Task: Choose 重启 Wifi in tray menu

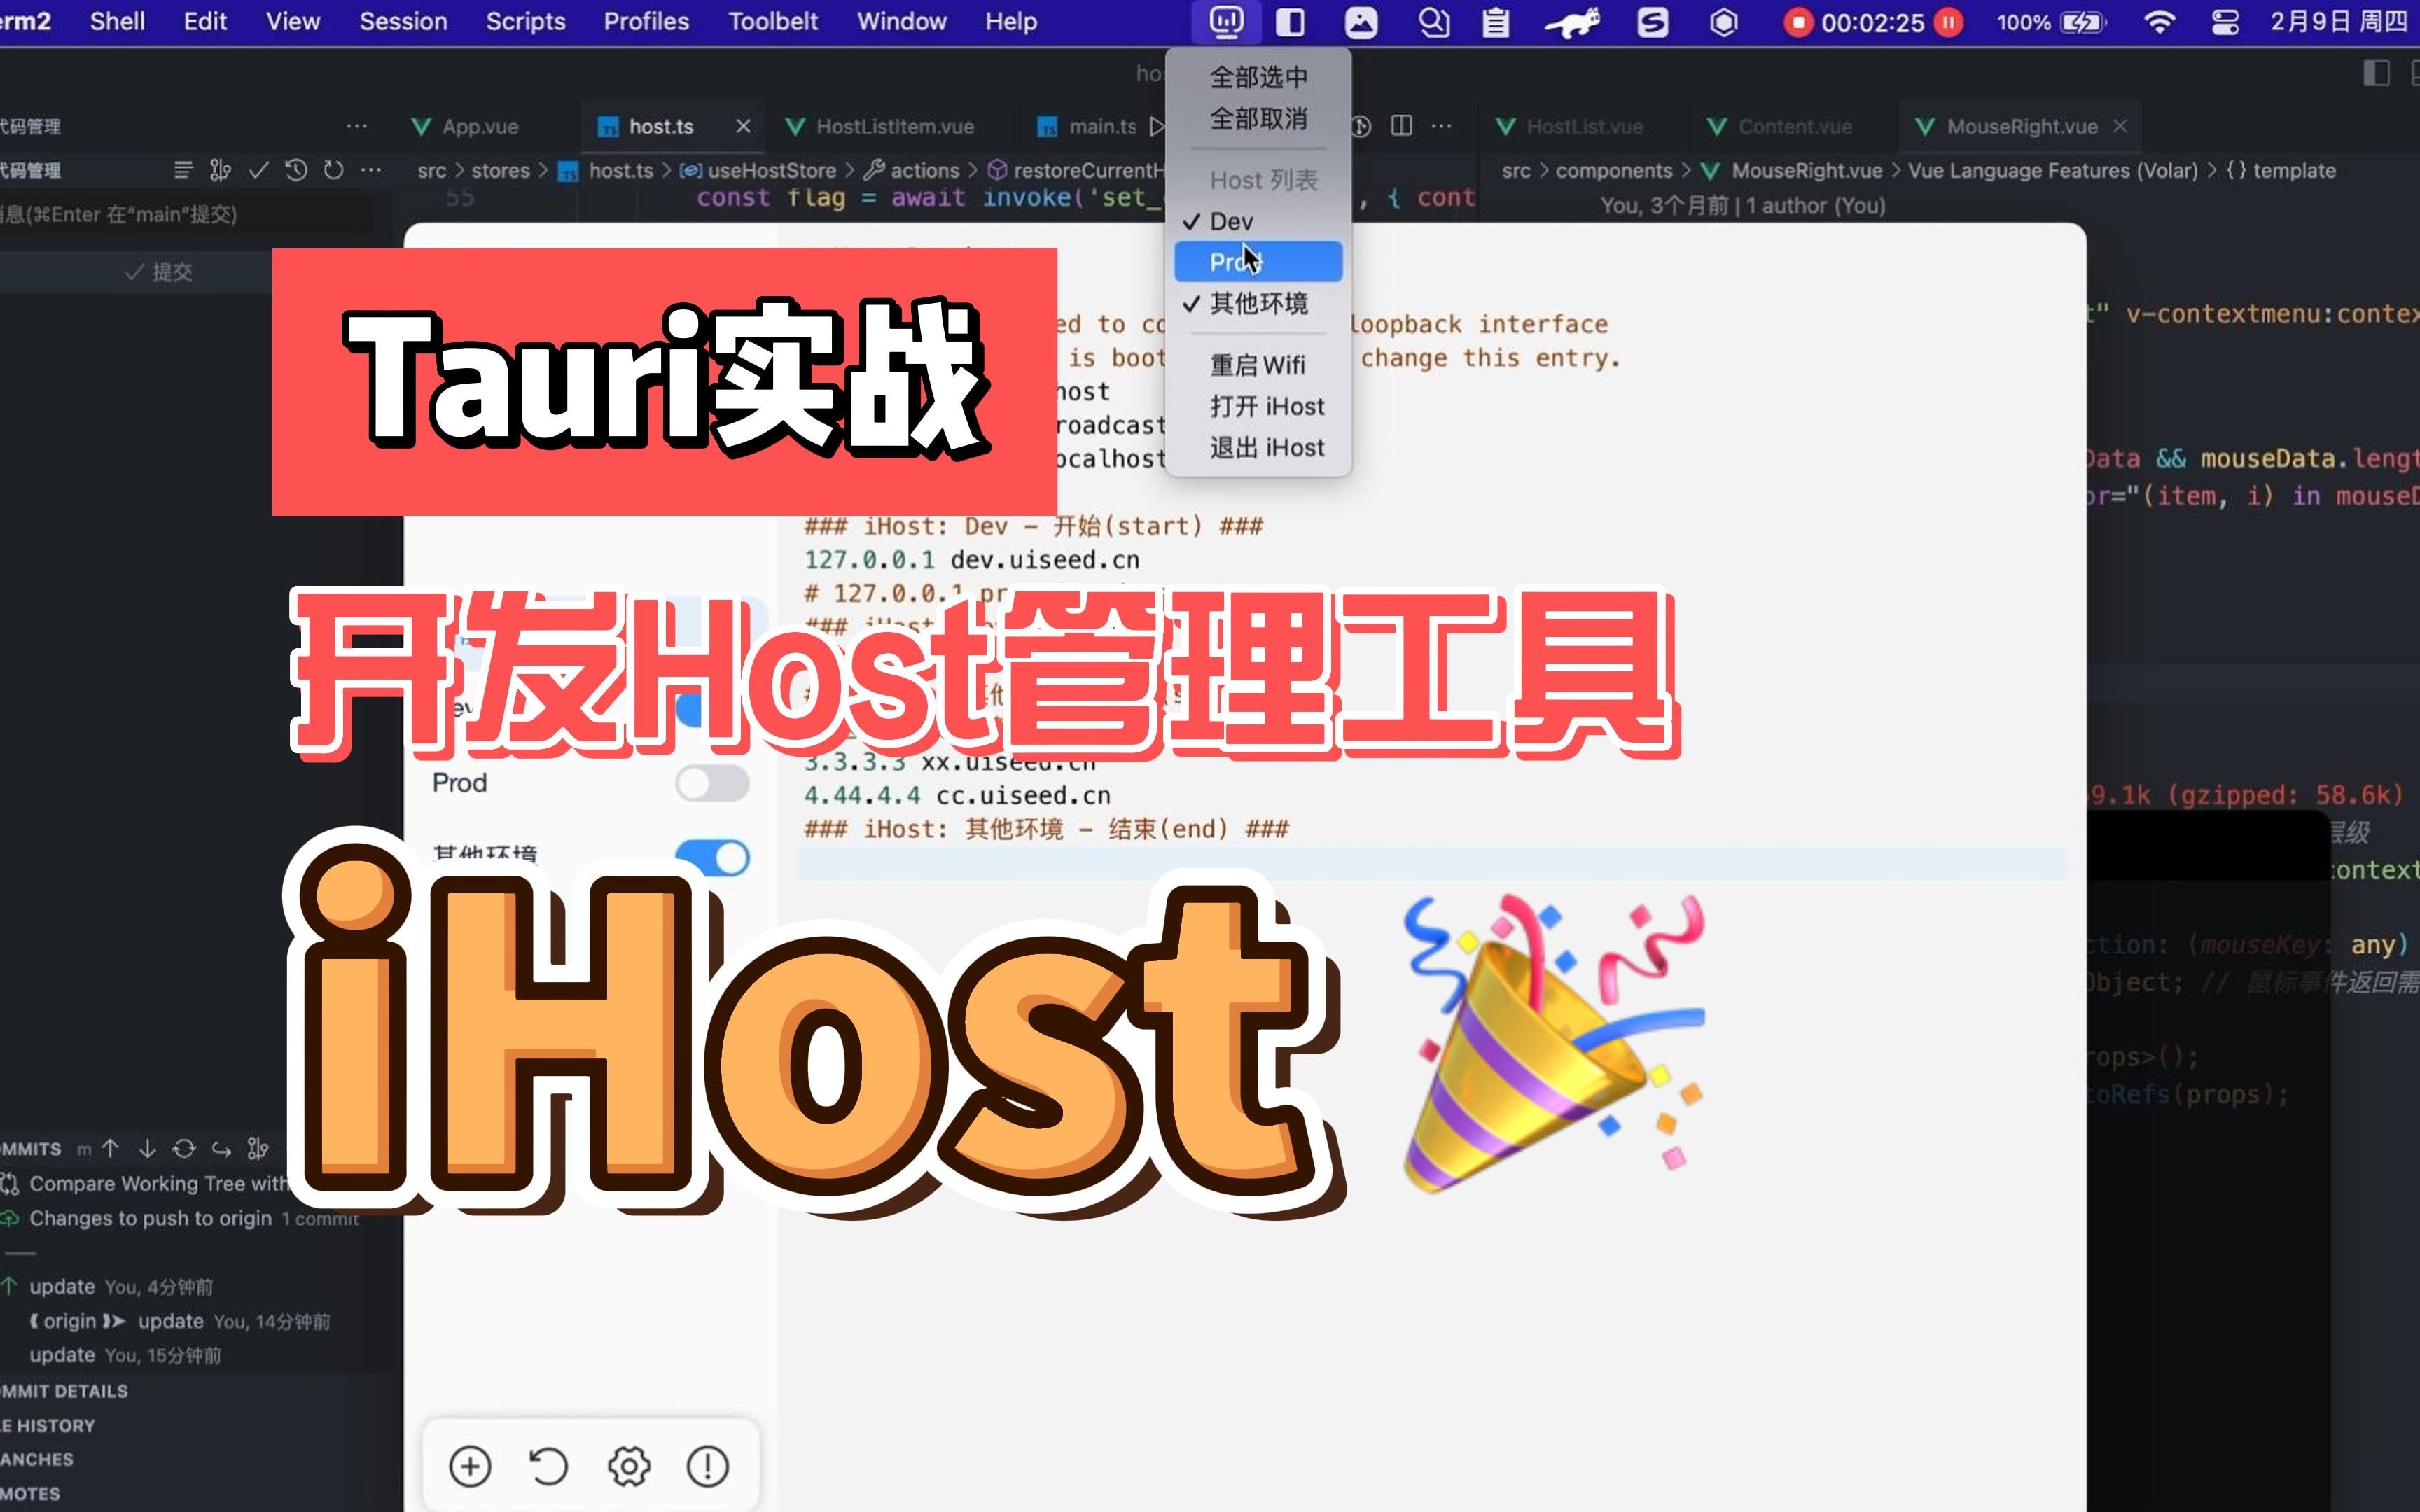Action: [1258, 365]
